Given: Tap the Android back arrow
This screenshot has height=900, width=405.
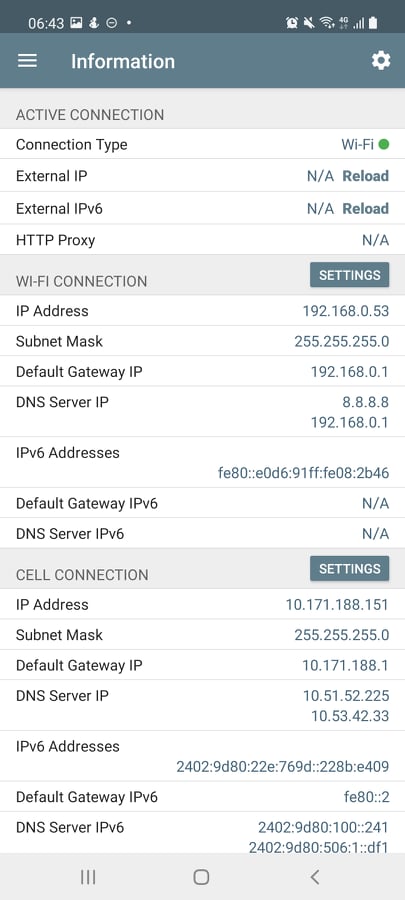Looking at the screenshot, I should 314,876.
